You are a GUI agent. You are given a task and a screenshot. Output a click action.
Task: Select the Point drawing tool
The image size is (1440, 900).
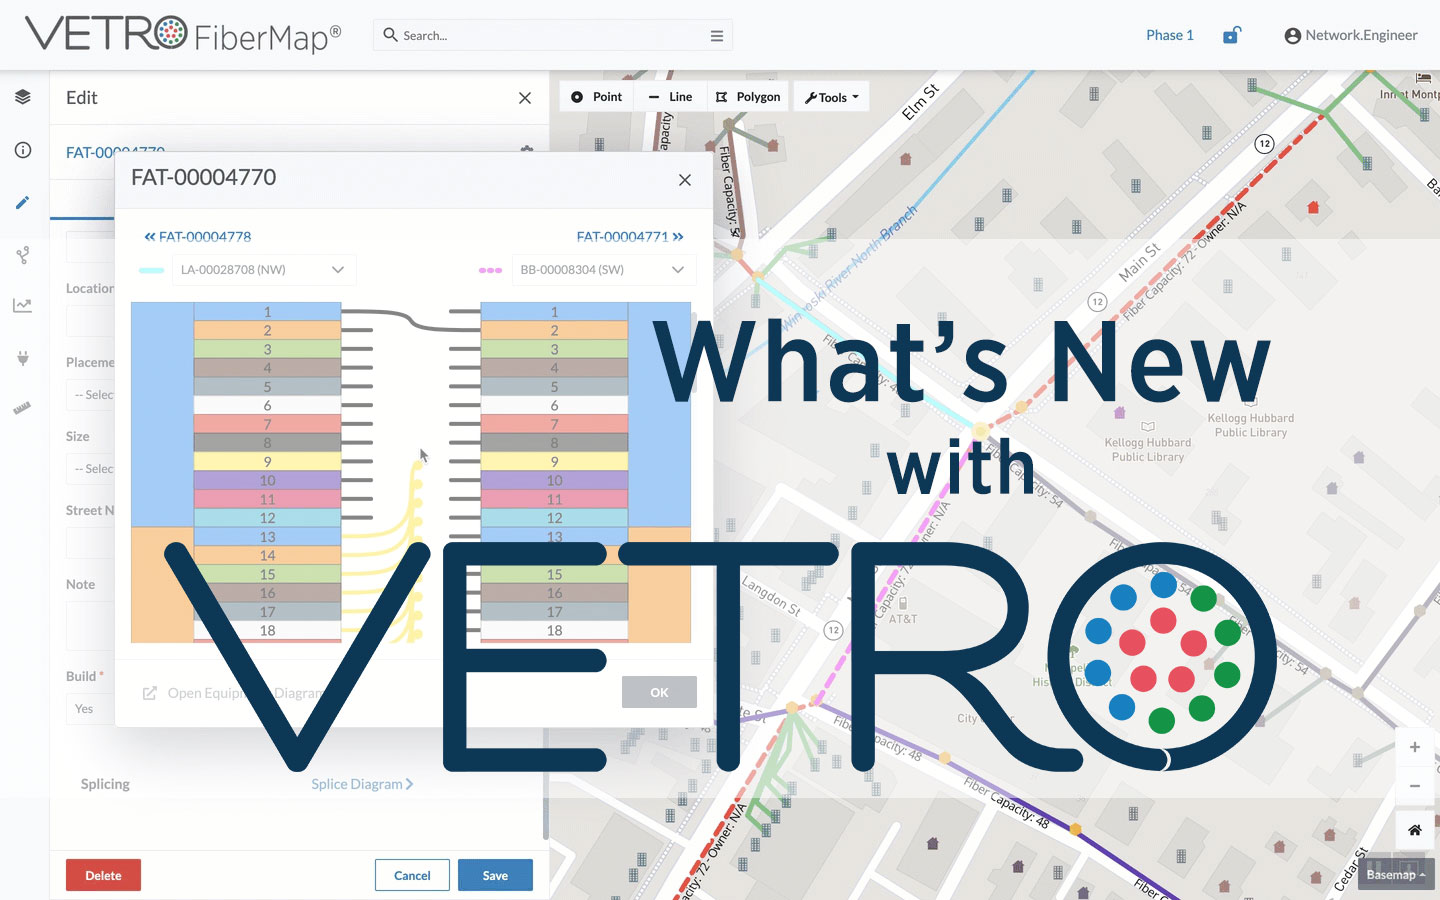(x=596, y=96)
